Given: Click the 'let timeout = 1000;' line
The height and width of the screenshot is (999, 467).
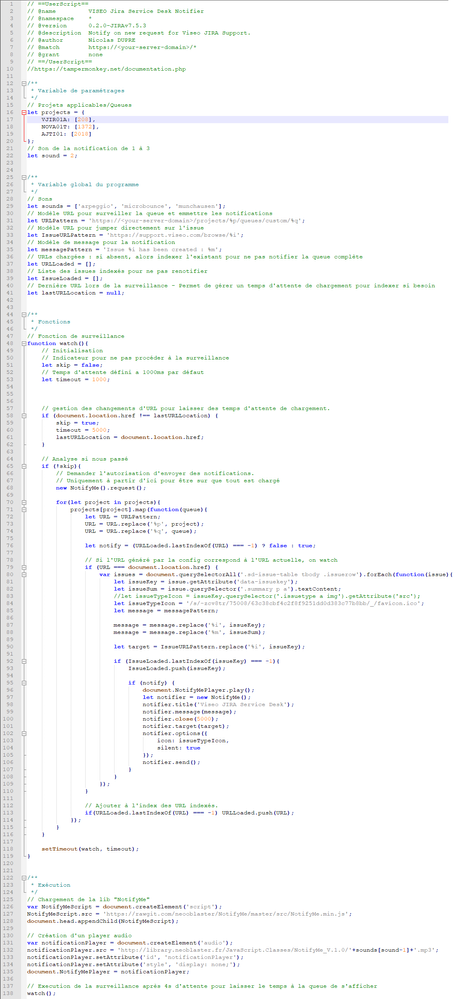Looking at the screenshot, I should (x=75, y=380).
